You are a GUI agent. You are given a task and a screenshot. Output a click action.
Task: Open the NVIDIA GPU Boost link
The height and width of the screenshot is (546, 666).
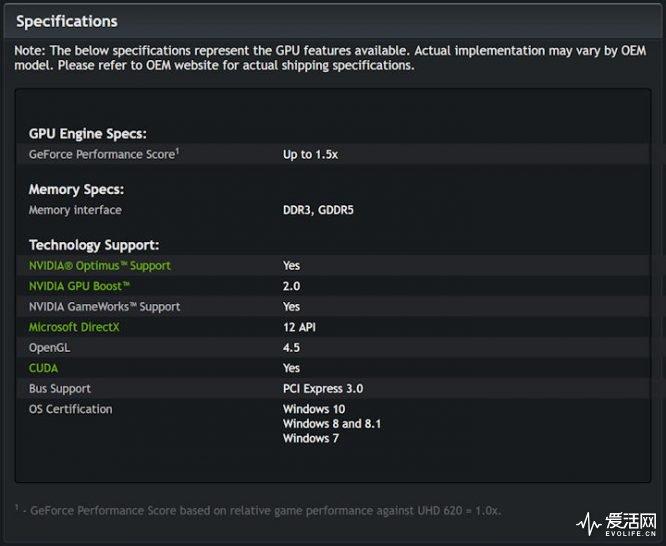click(x=79, y=286)
